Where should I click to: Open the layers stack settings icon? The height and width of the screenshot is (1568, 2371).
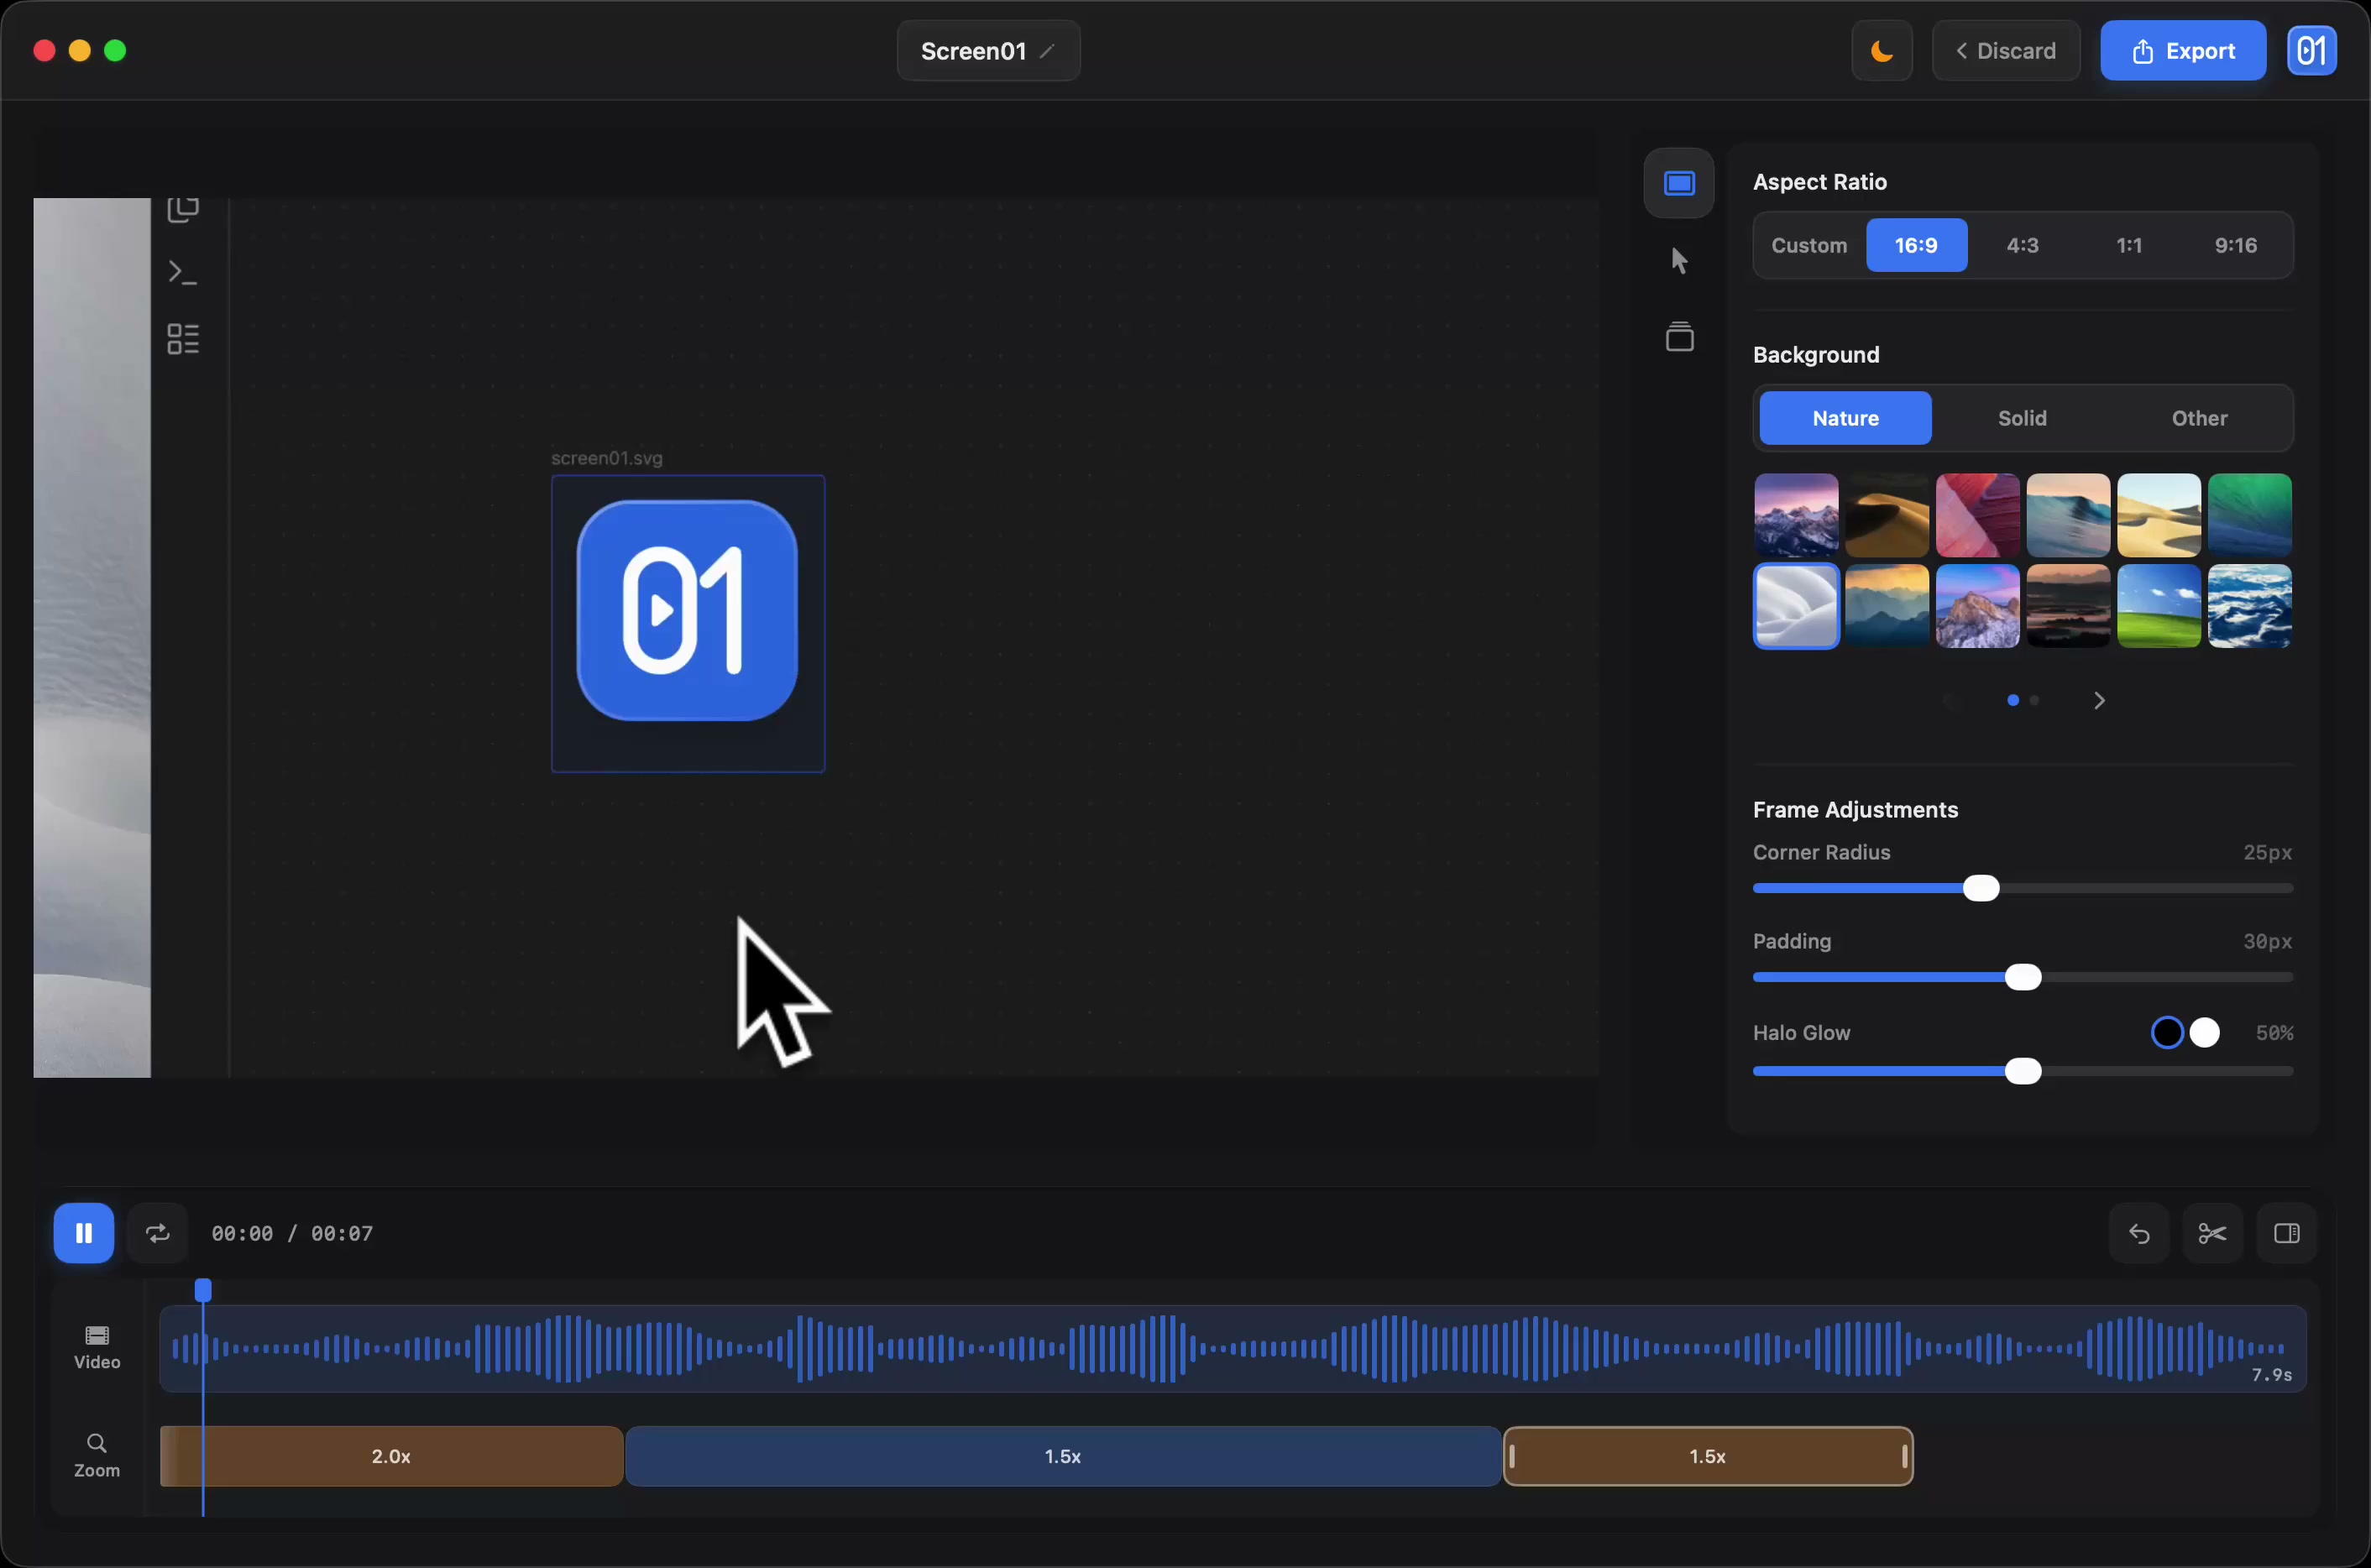1679,337
